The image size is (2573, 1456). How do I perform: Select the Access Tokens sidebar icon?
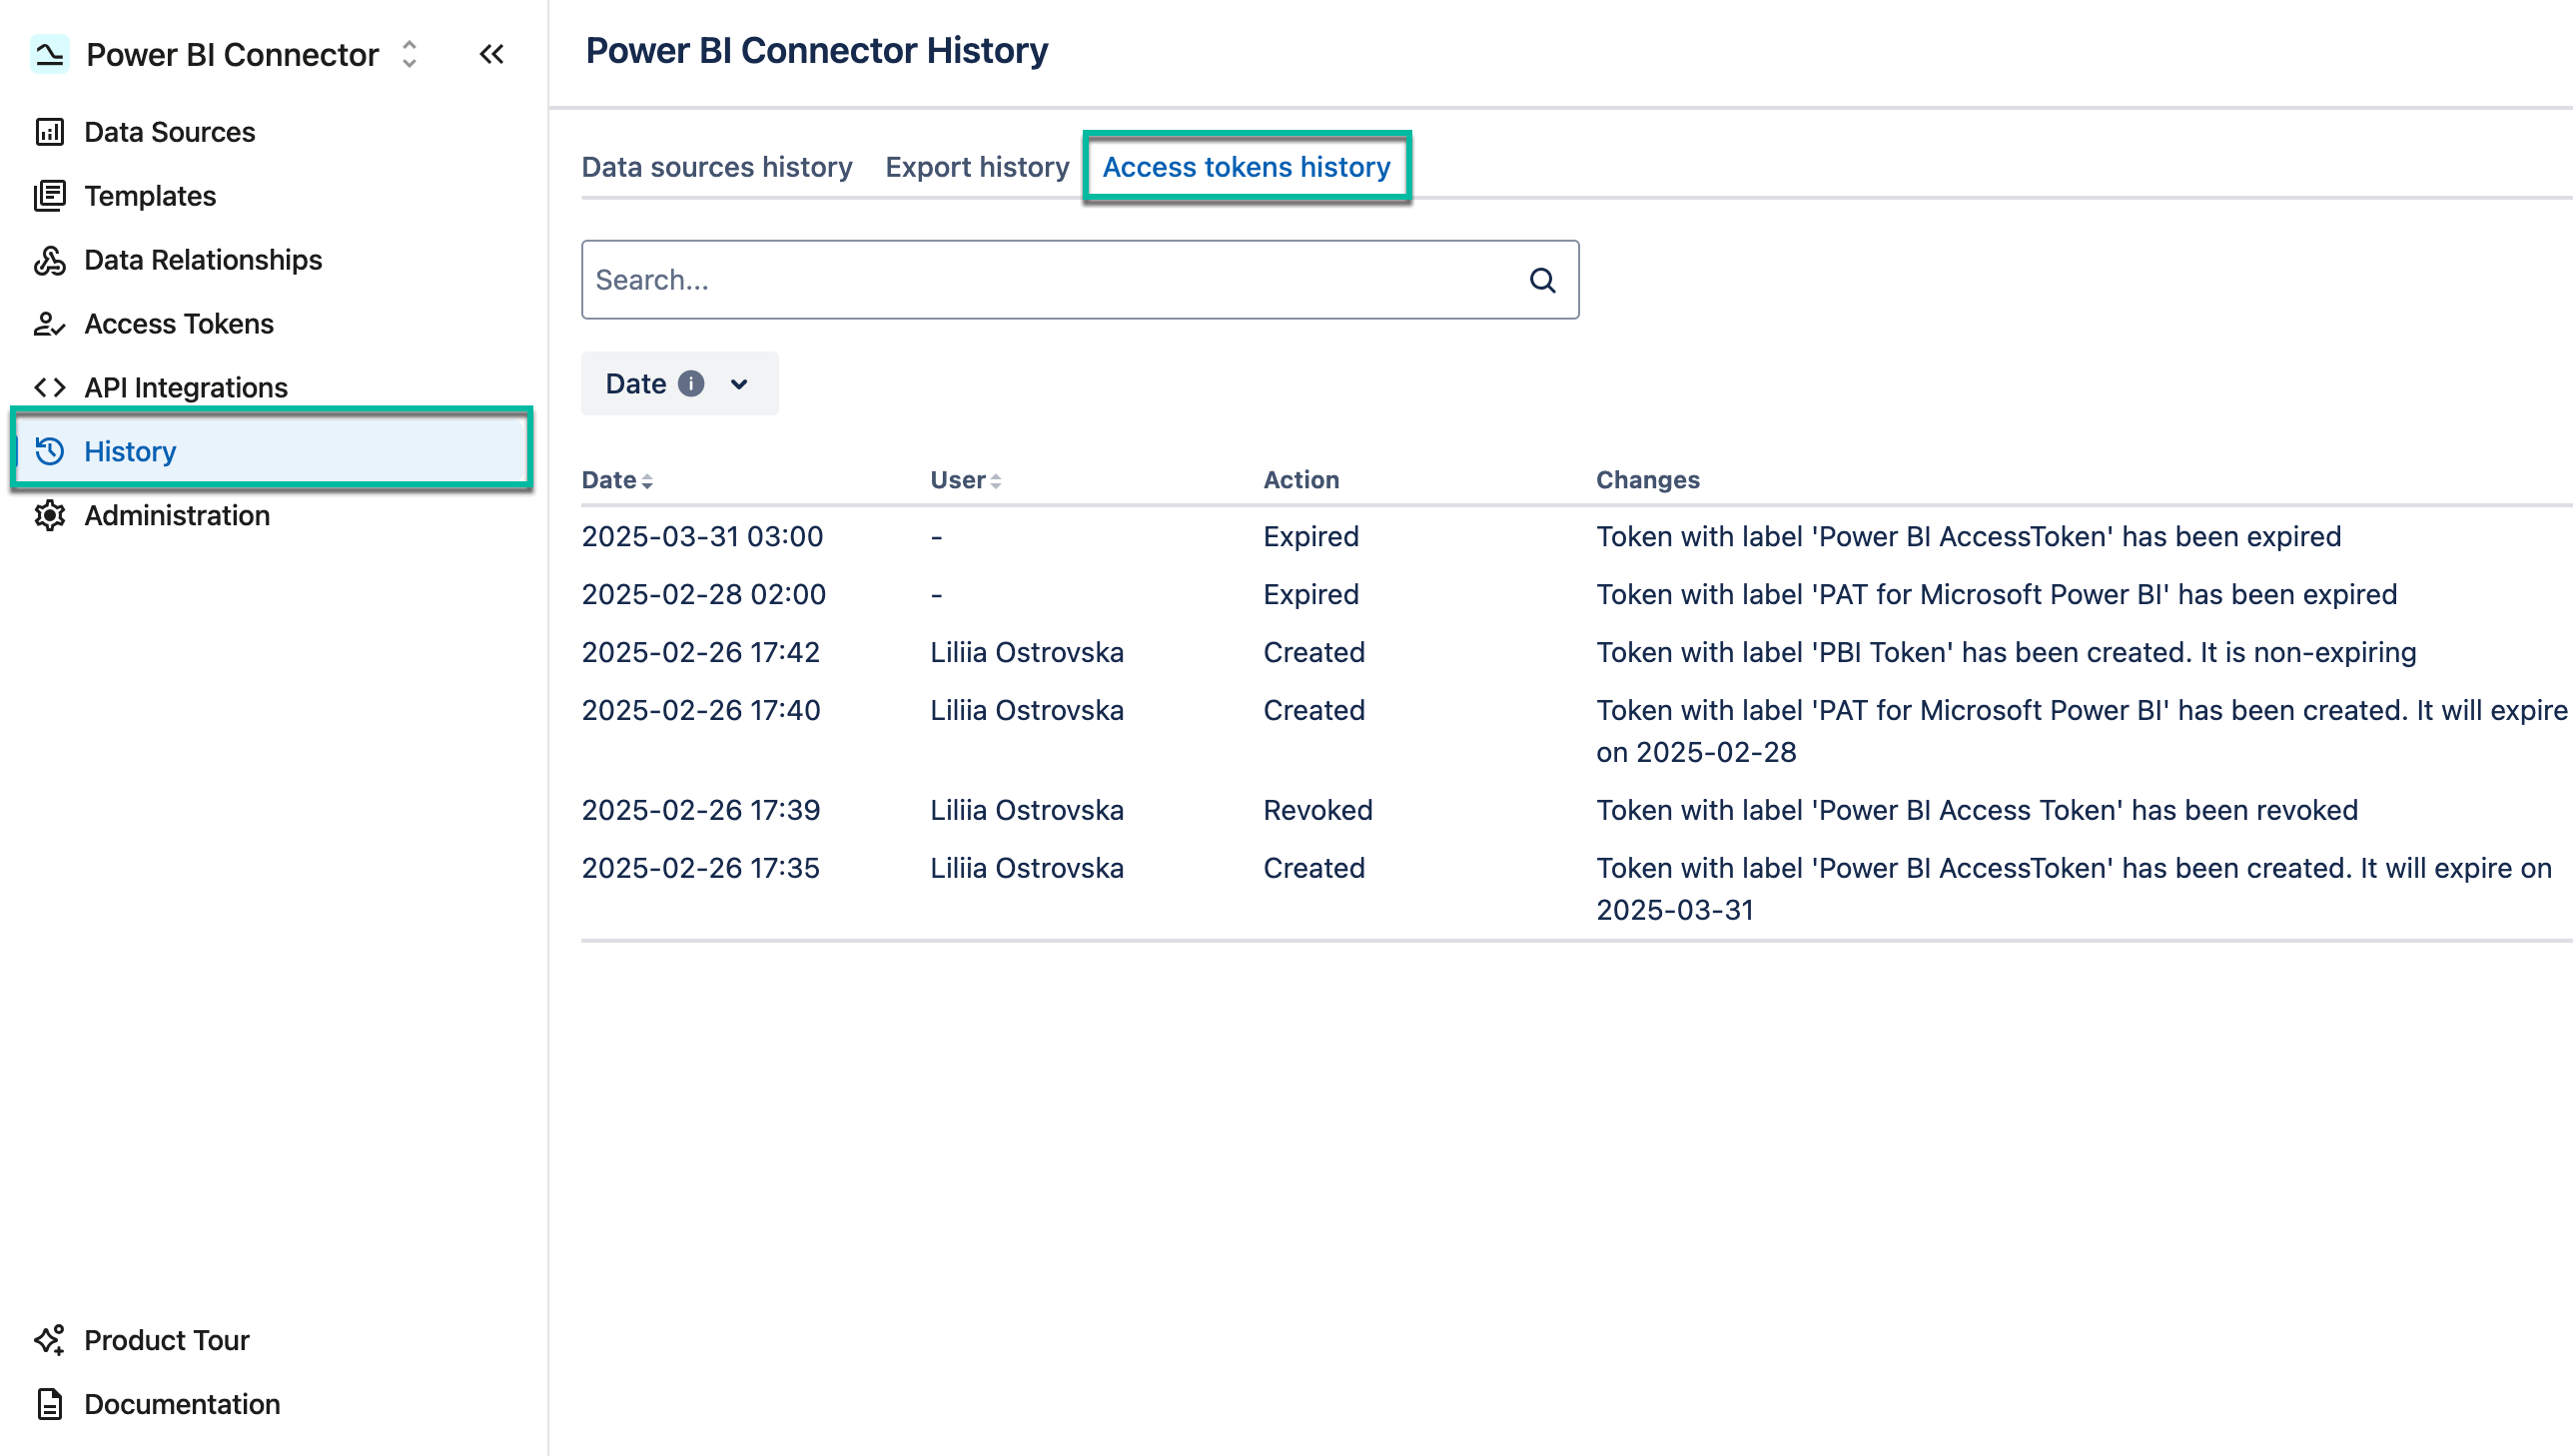click(50, 323)
